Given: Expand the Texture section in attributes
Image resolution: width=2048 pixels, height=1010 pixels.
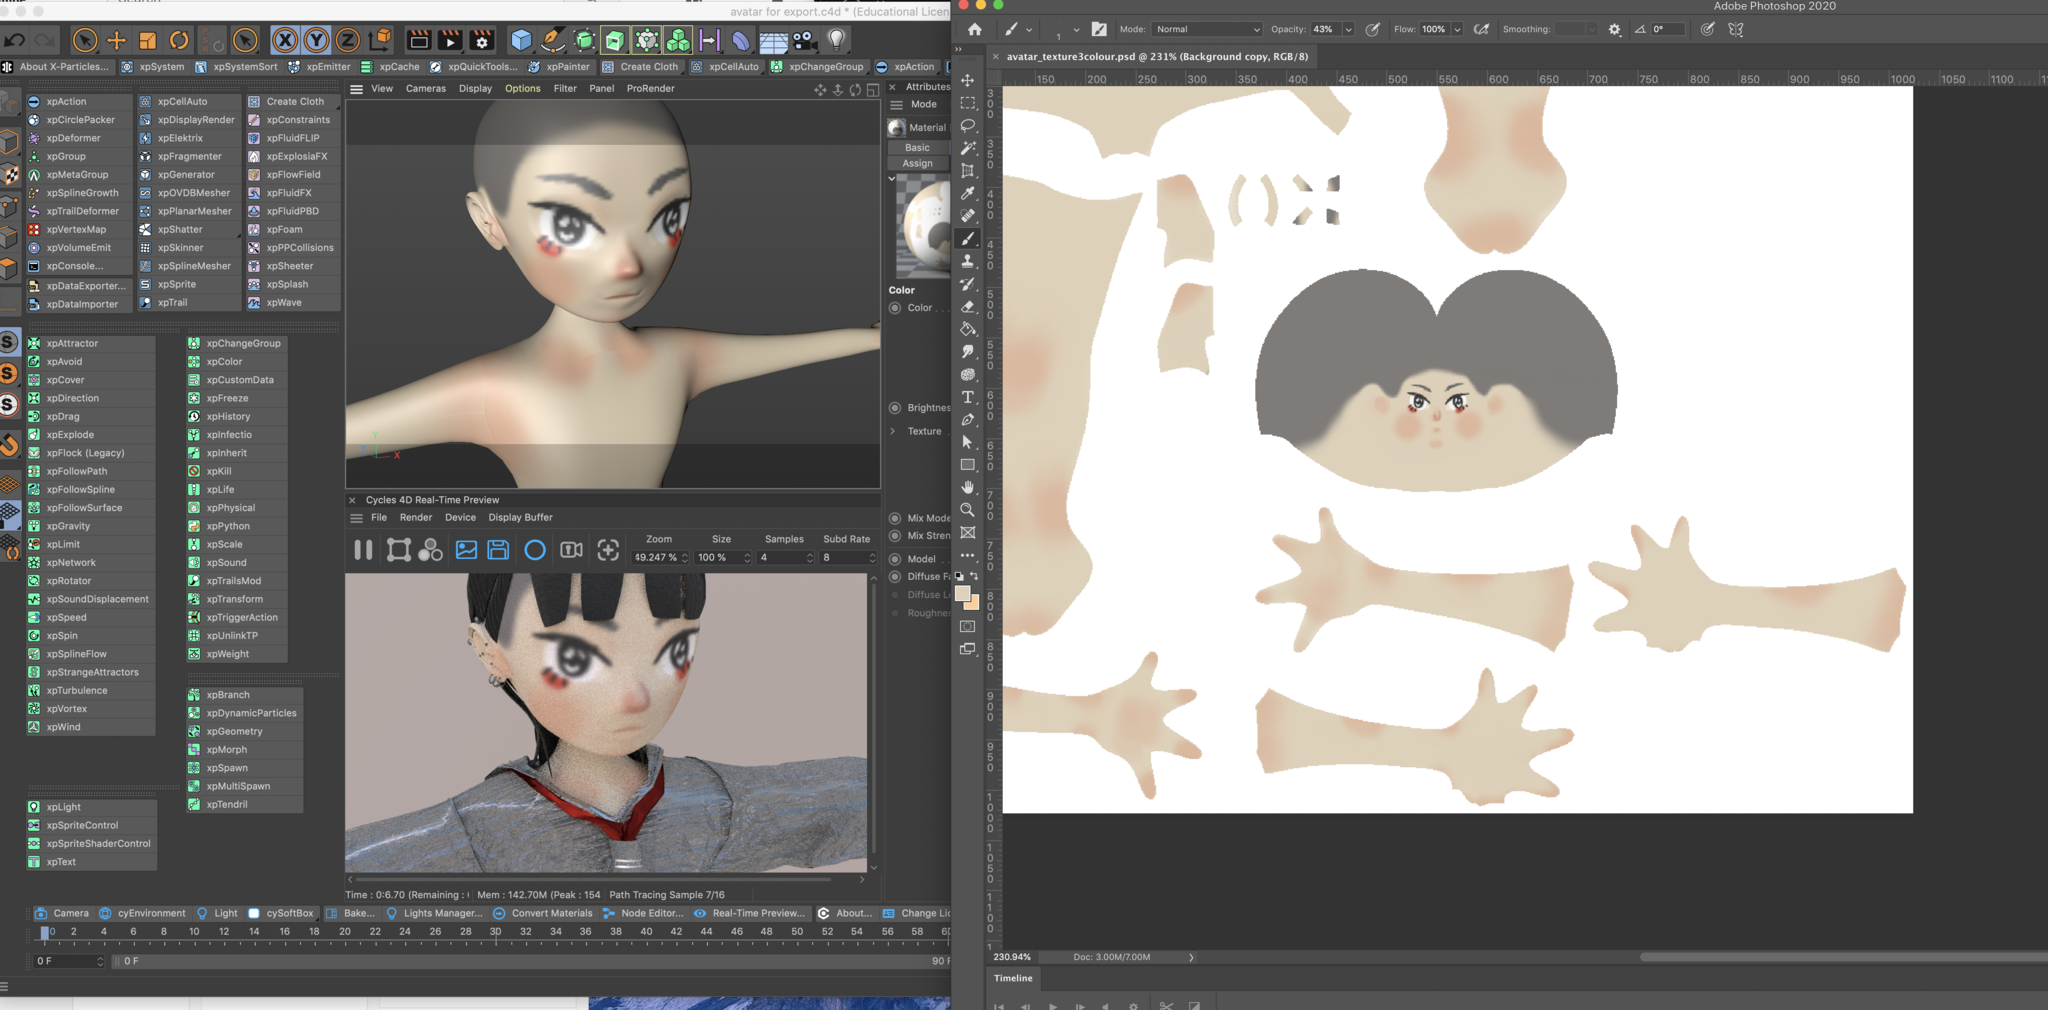Looking at the screenshot, I should [893, 431].
